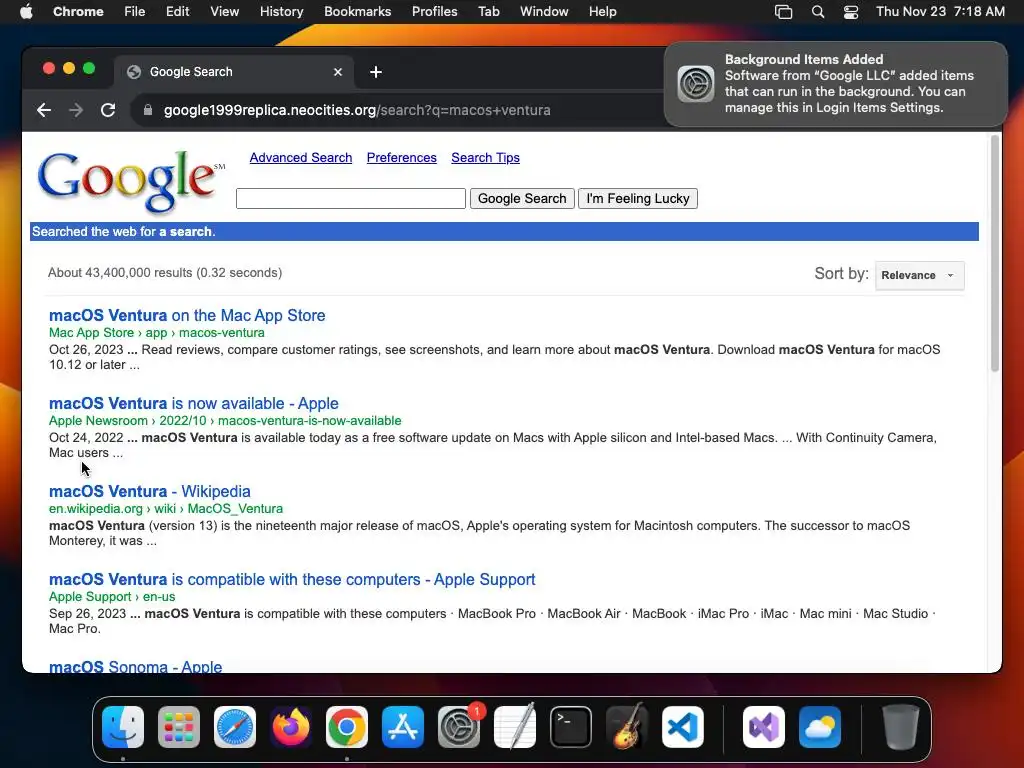Go back with the browser back arrow
1024x768 pixels.
click(44, 110)
